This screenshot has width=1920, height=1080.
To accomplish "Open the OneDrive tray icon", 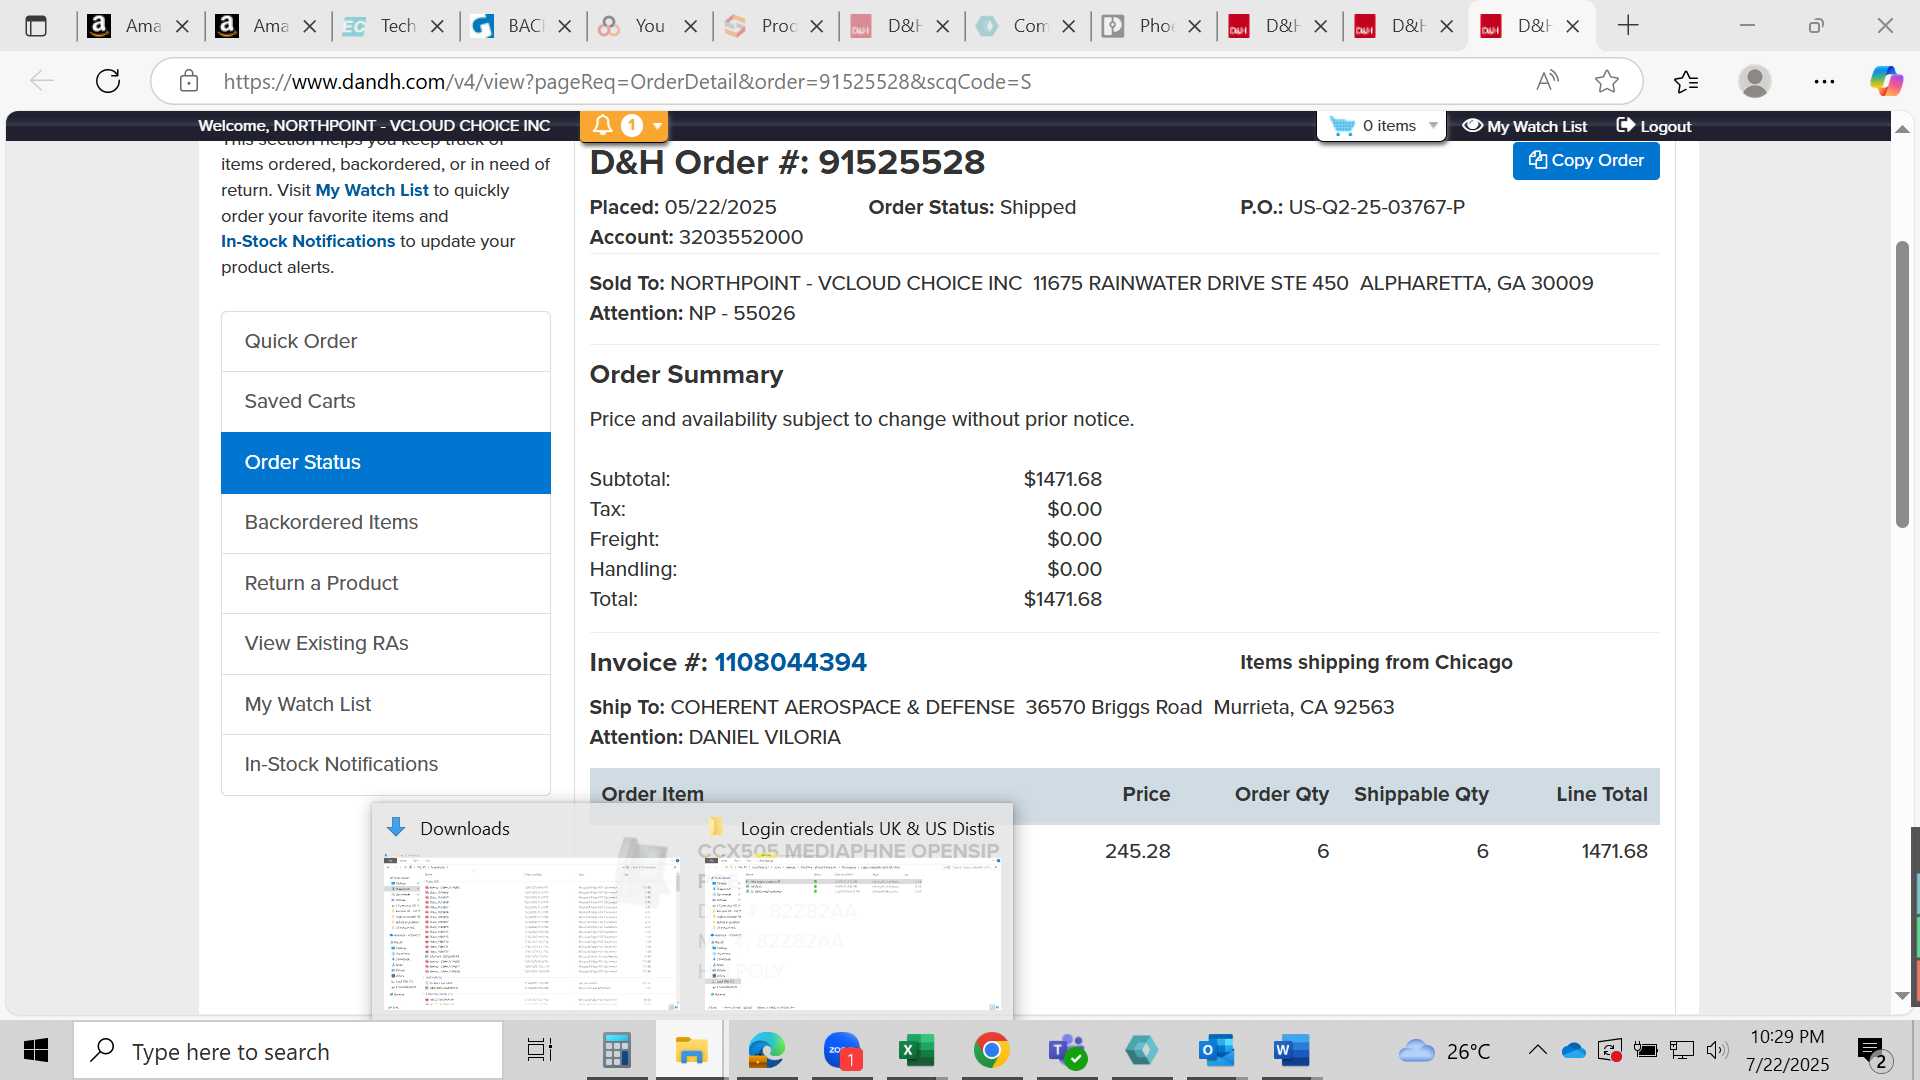I will click(1574, 1050).
